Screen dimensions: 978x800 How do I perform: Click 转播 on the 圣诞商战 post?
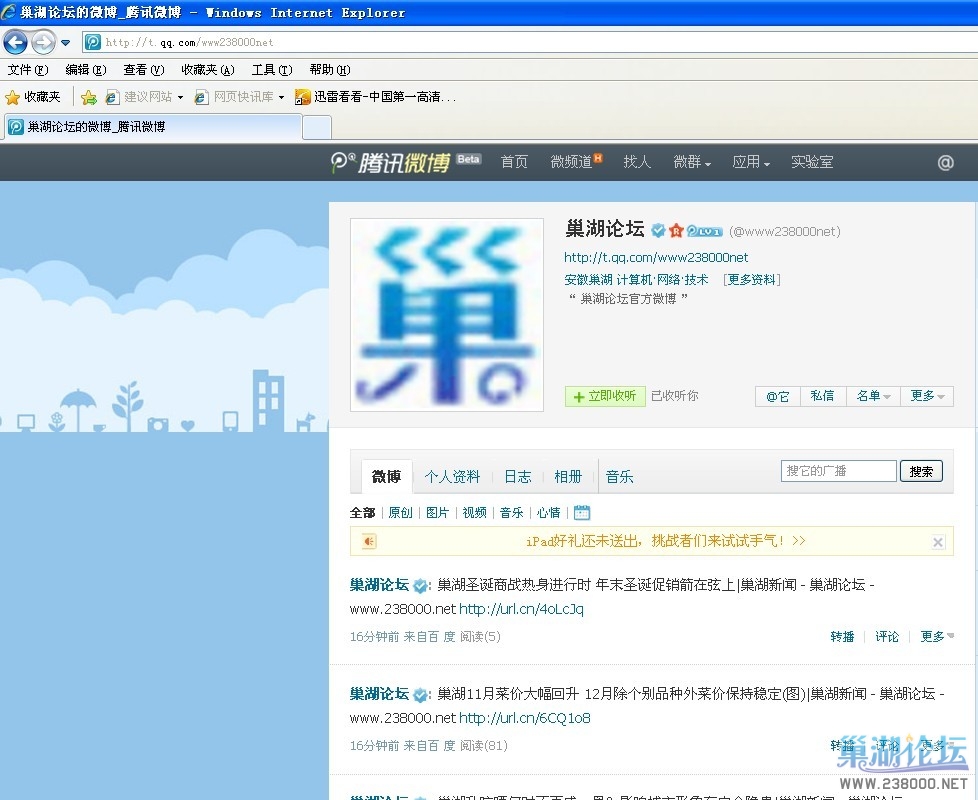[842, 637]
